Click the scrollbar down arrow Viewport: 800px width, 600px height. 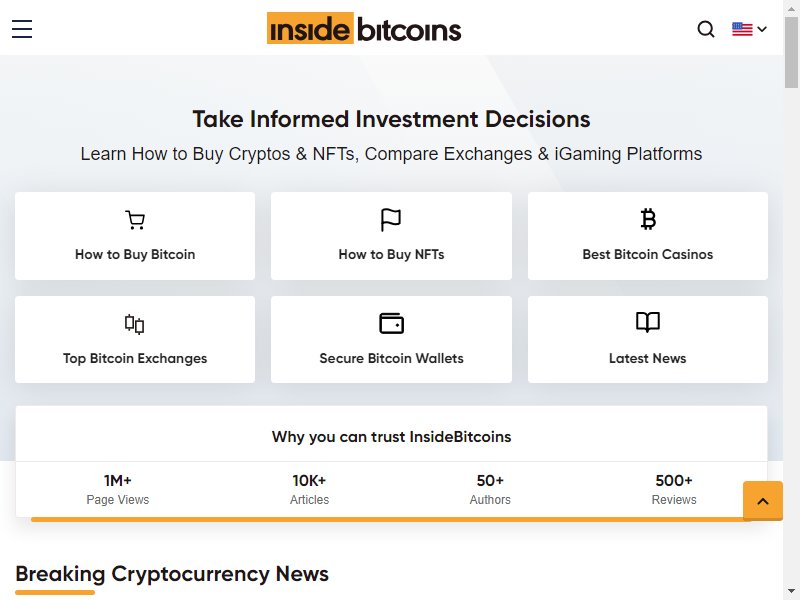[791, 591]
